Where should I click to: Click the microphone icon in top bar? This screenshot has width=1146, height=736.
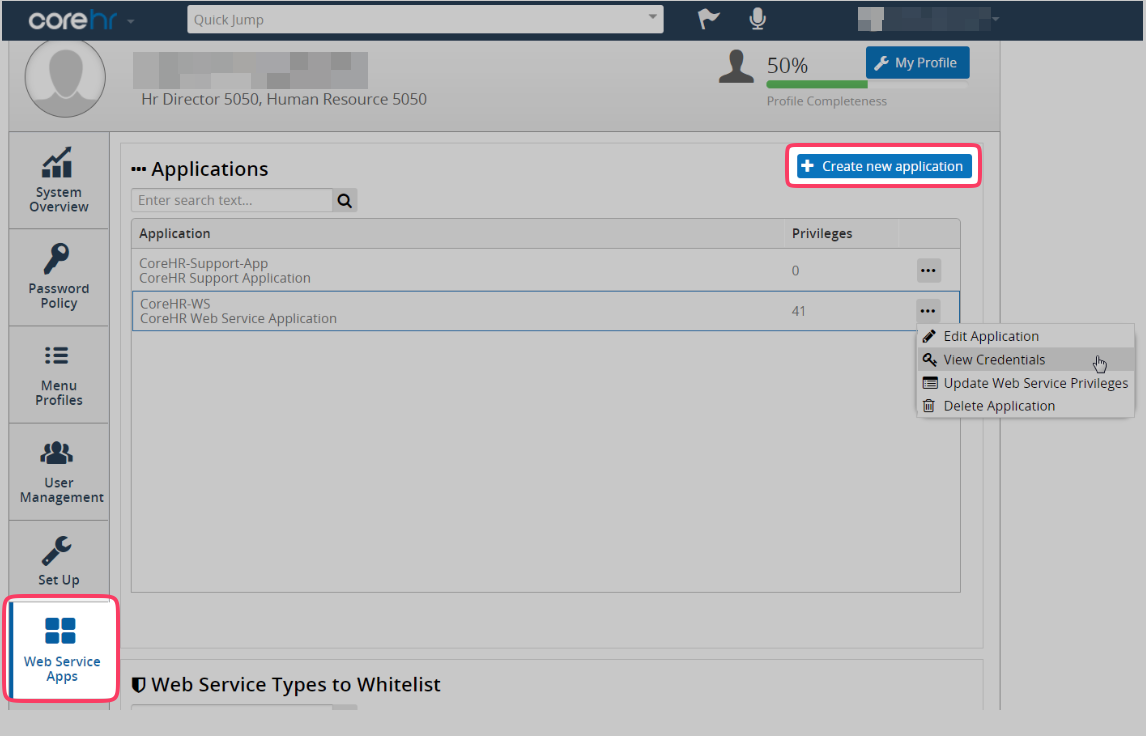(757, 19)
